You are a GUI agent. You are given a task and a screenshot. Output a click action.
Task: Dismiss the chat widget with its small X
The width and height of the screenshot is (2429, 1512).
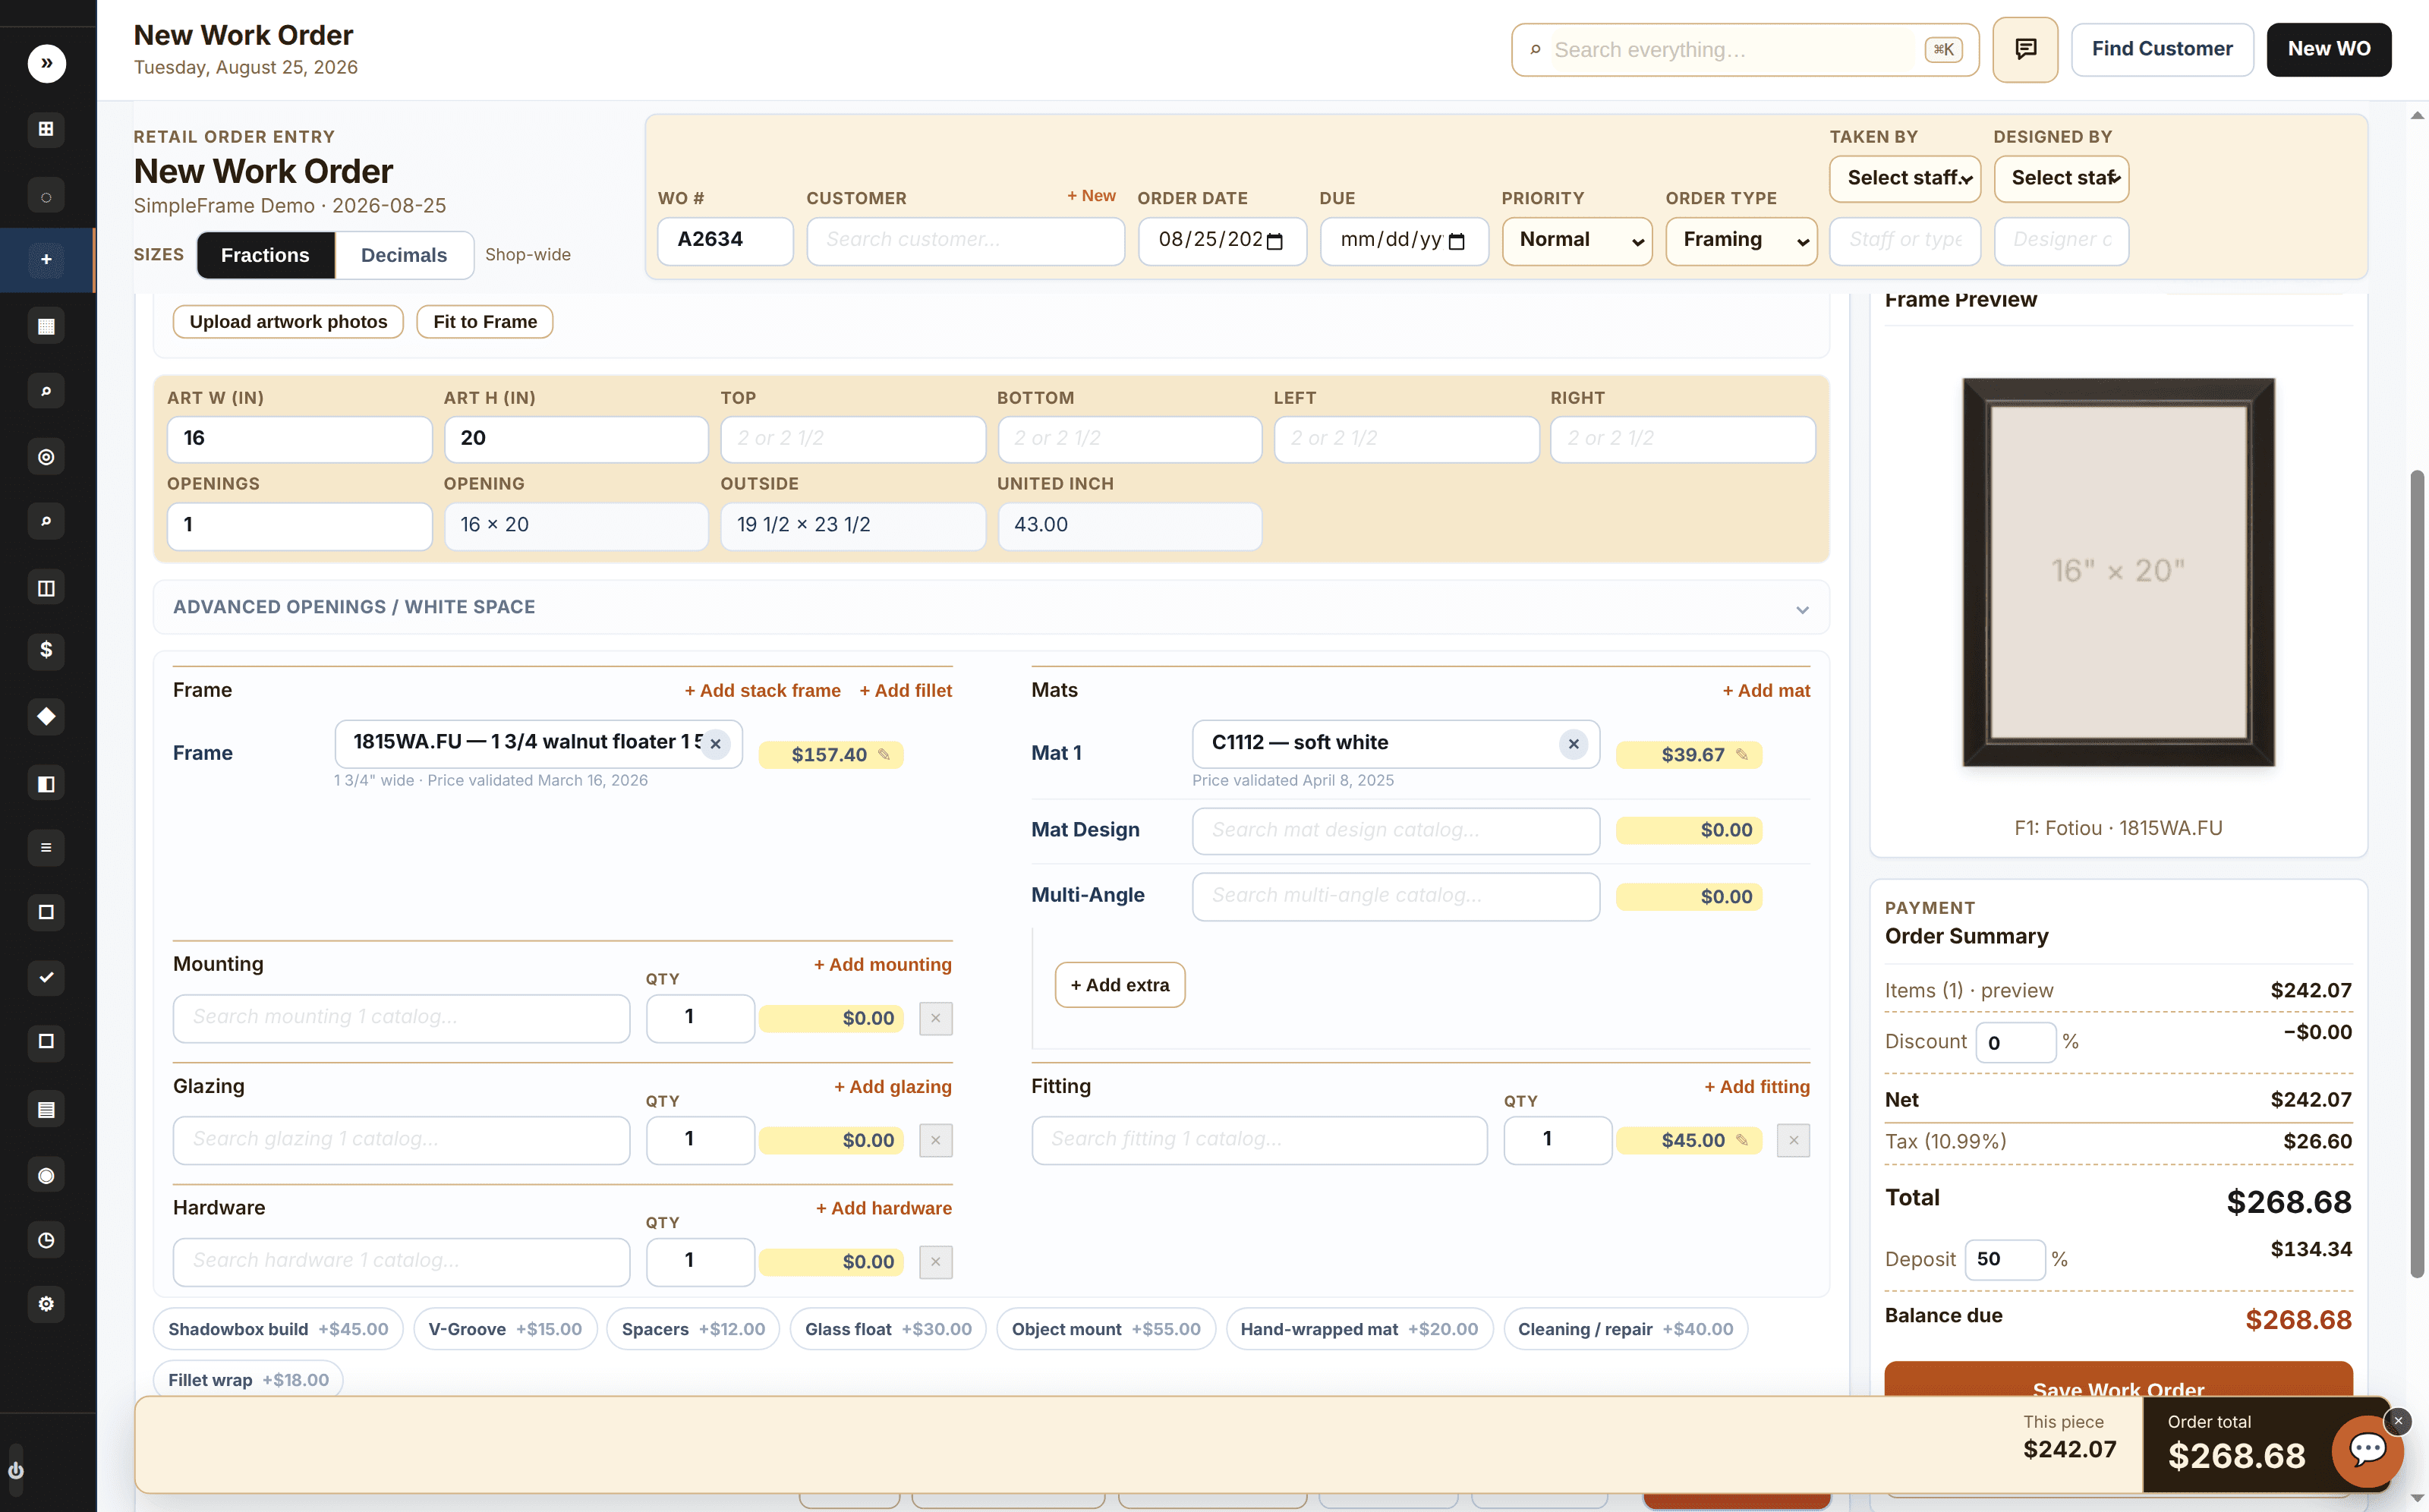(x=2397, y=1420)
